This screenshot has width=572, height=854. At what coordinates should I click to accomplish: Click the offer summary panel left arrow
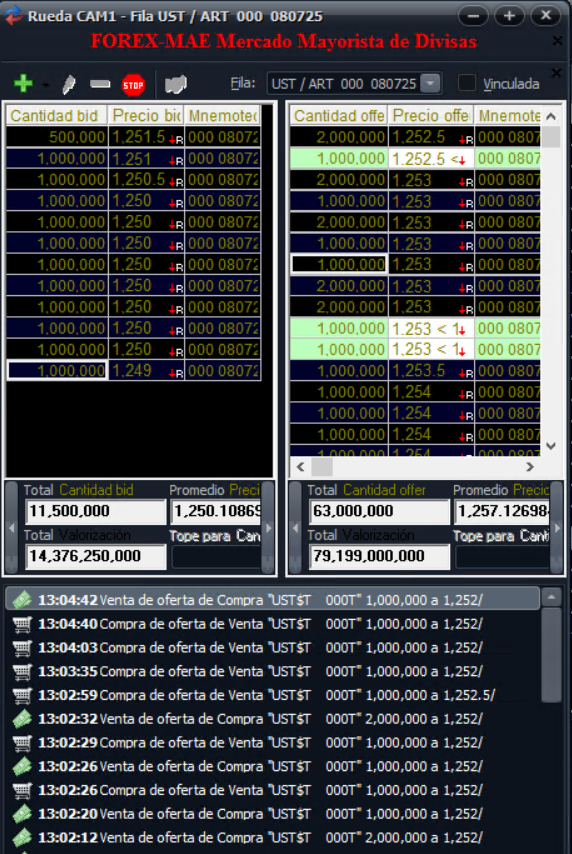295,527
